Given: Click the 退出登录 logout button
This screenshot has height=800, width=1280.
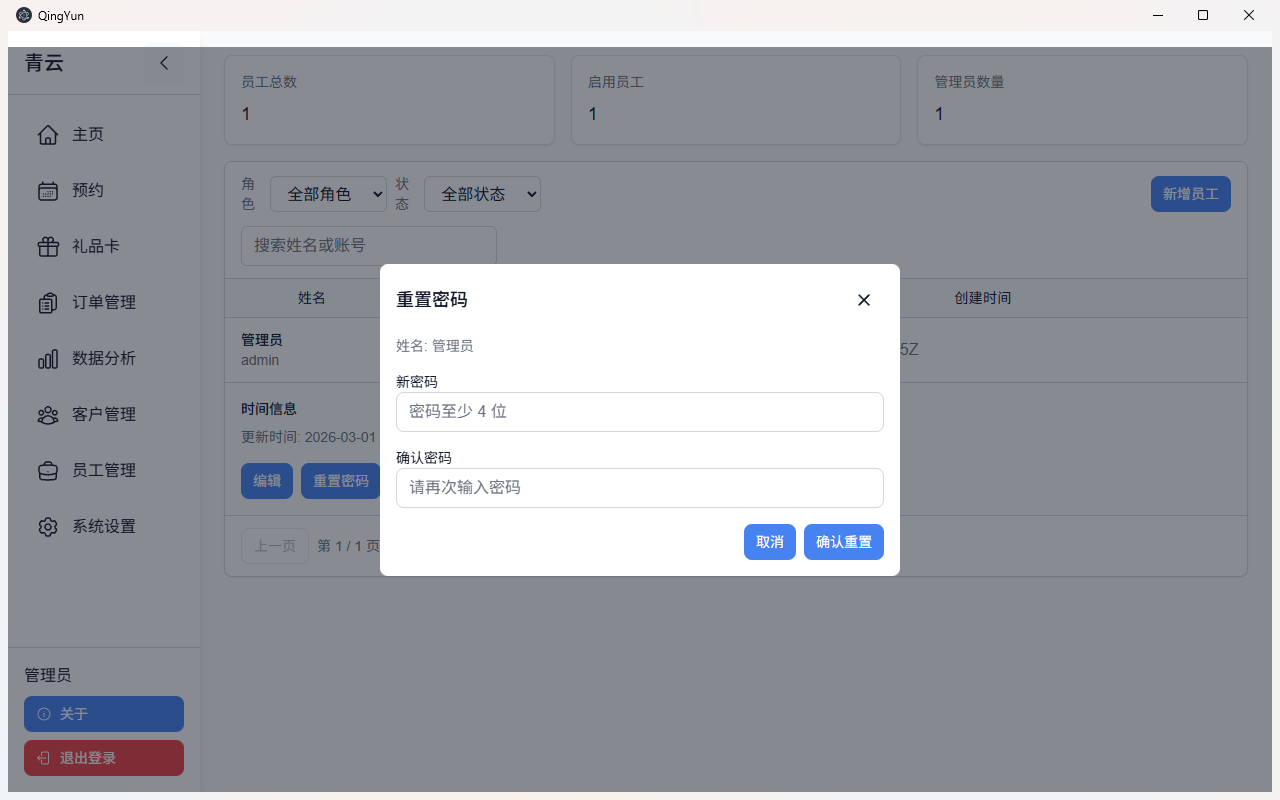Looking at the screenshot, I should pos(104,758).
